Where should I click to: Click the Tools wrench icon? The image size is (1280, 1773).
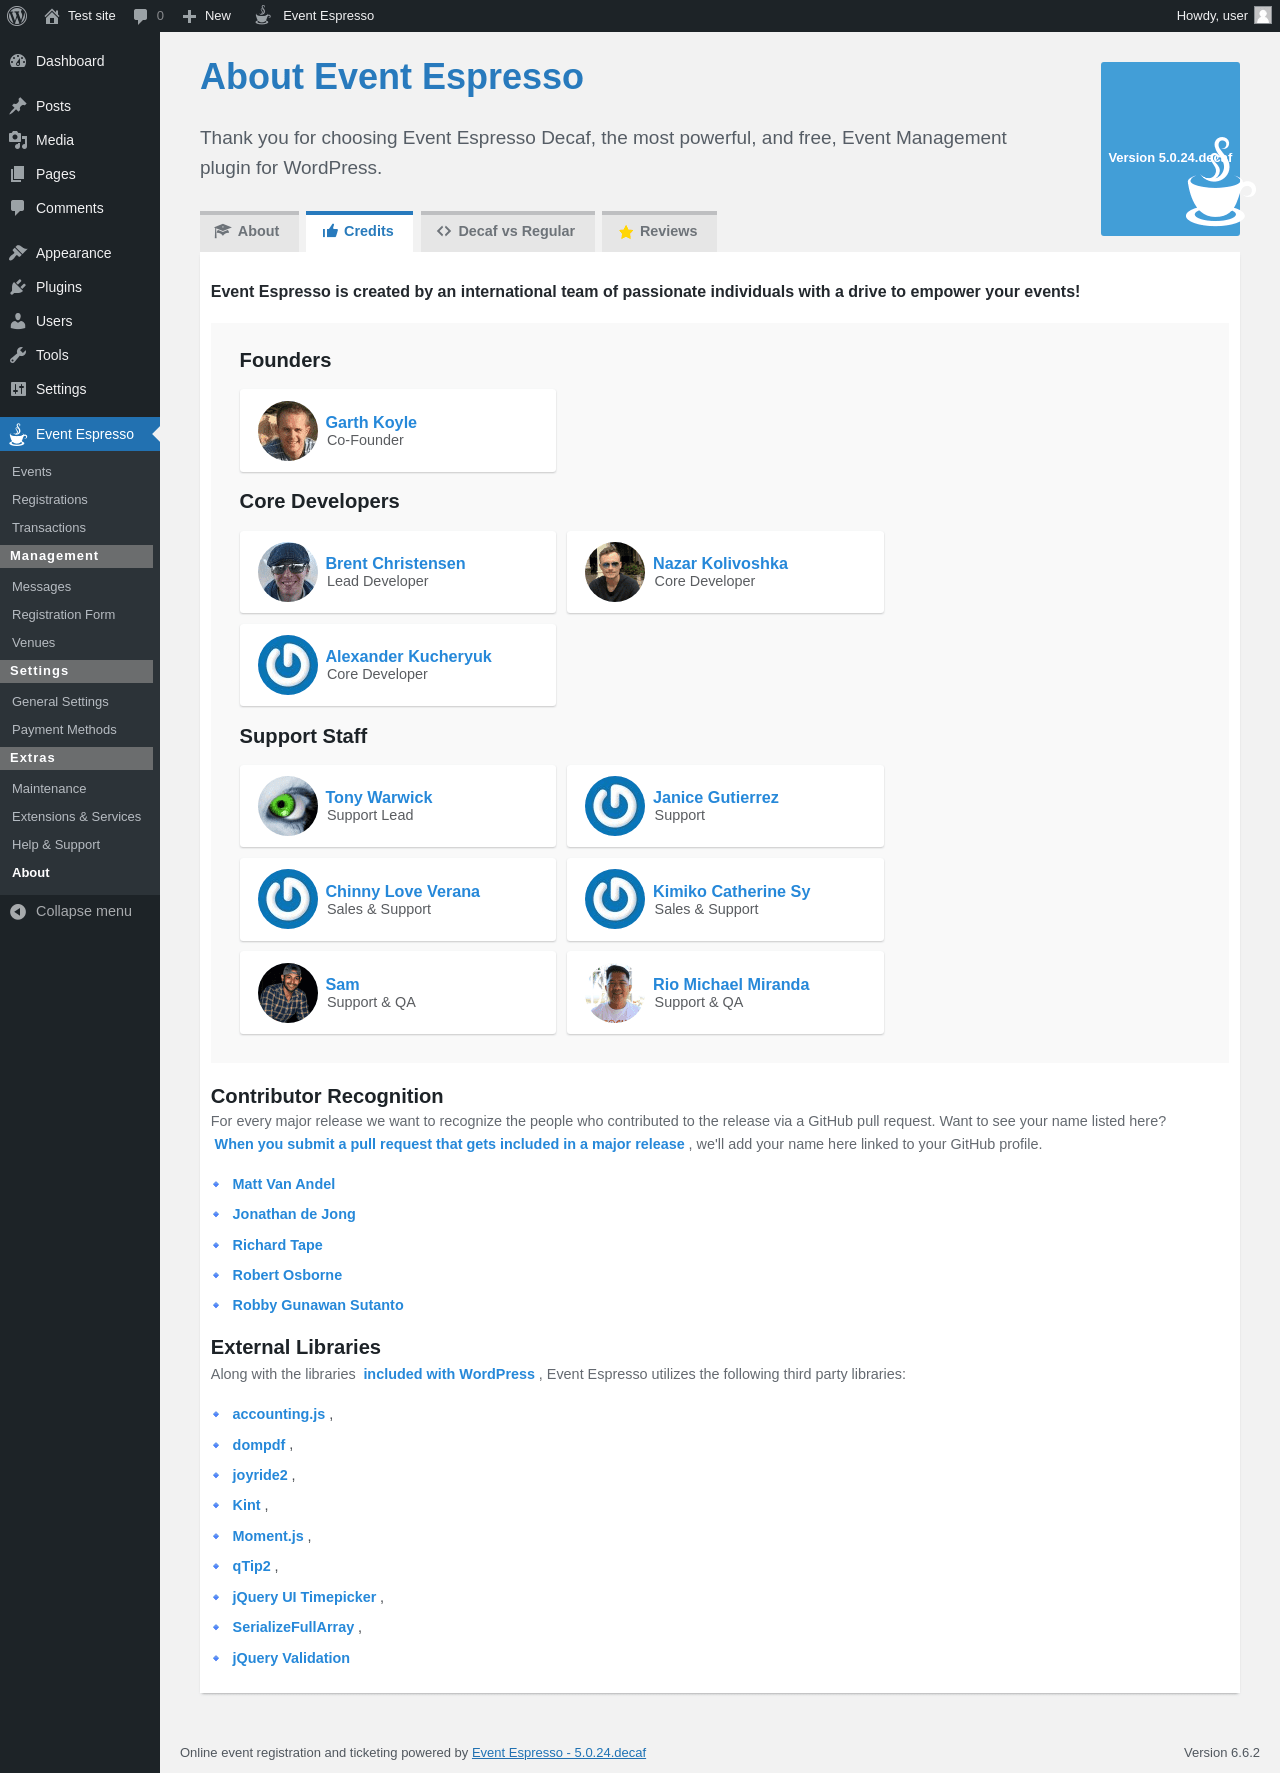pyautogui.click(x=18, y=355)
